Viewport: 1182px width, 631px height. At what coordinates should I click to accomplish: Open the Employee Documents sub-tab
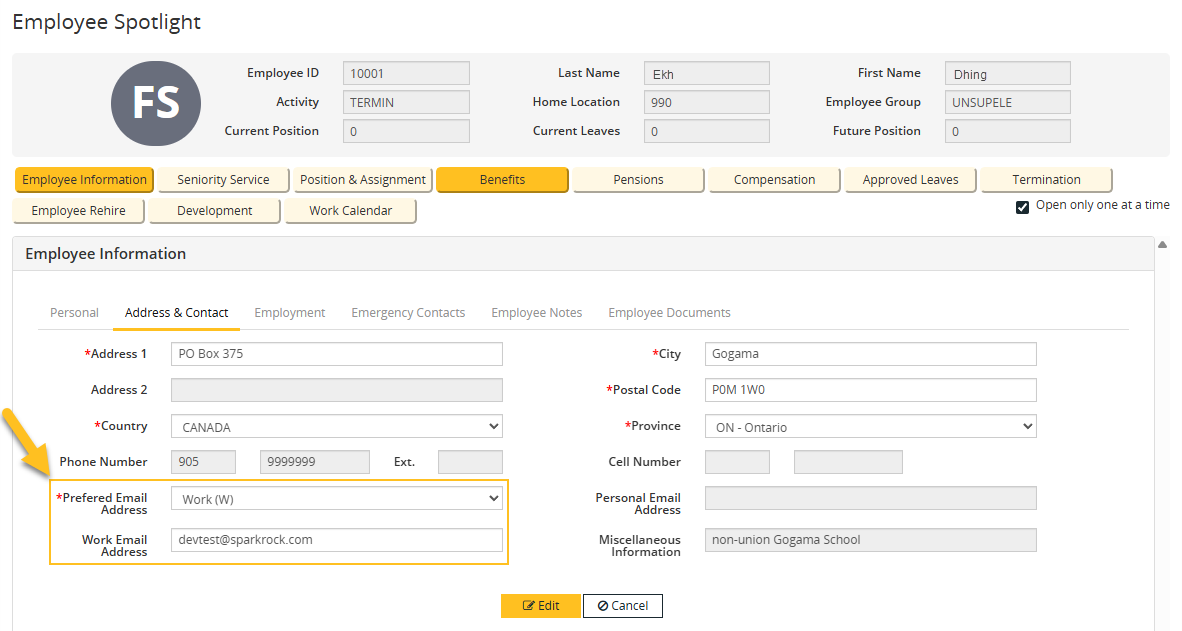669,312
